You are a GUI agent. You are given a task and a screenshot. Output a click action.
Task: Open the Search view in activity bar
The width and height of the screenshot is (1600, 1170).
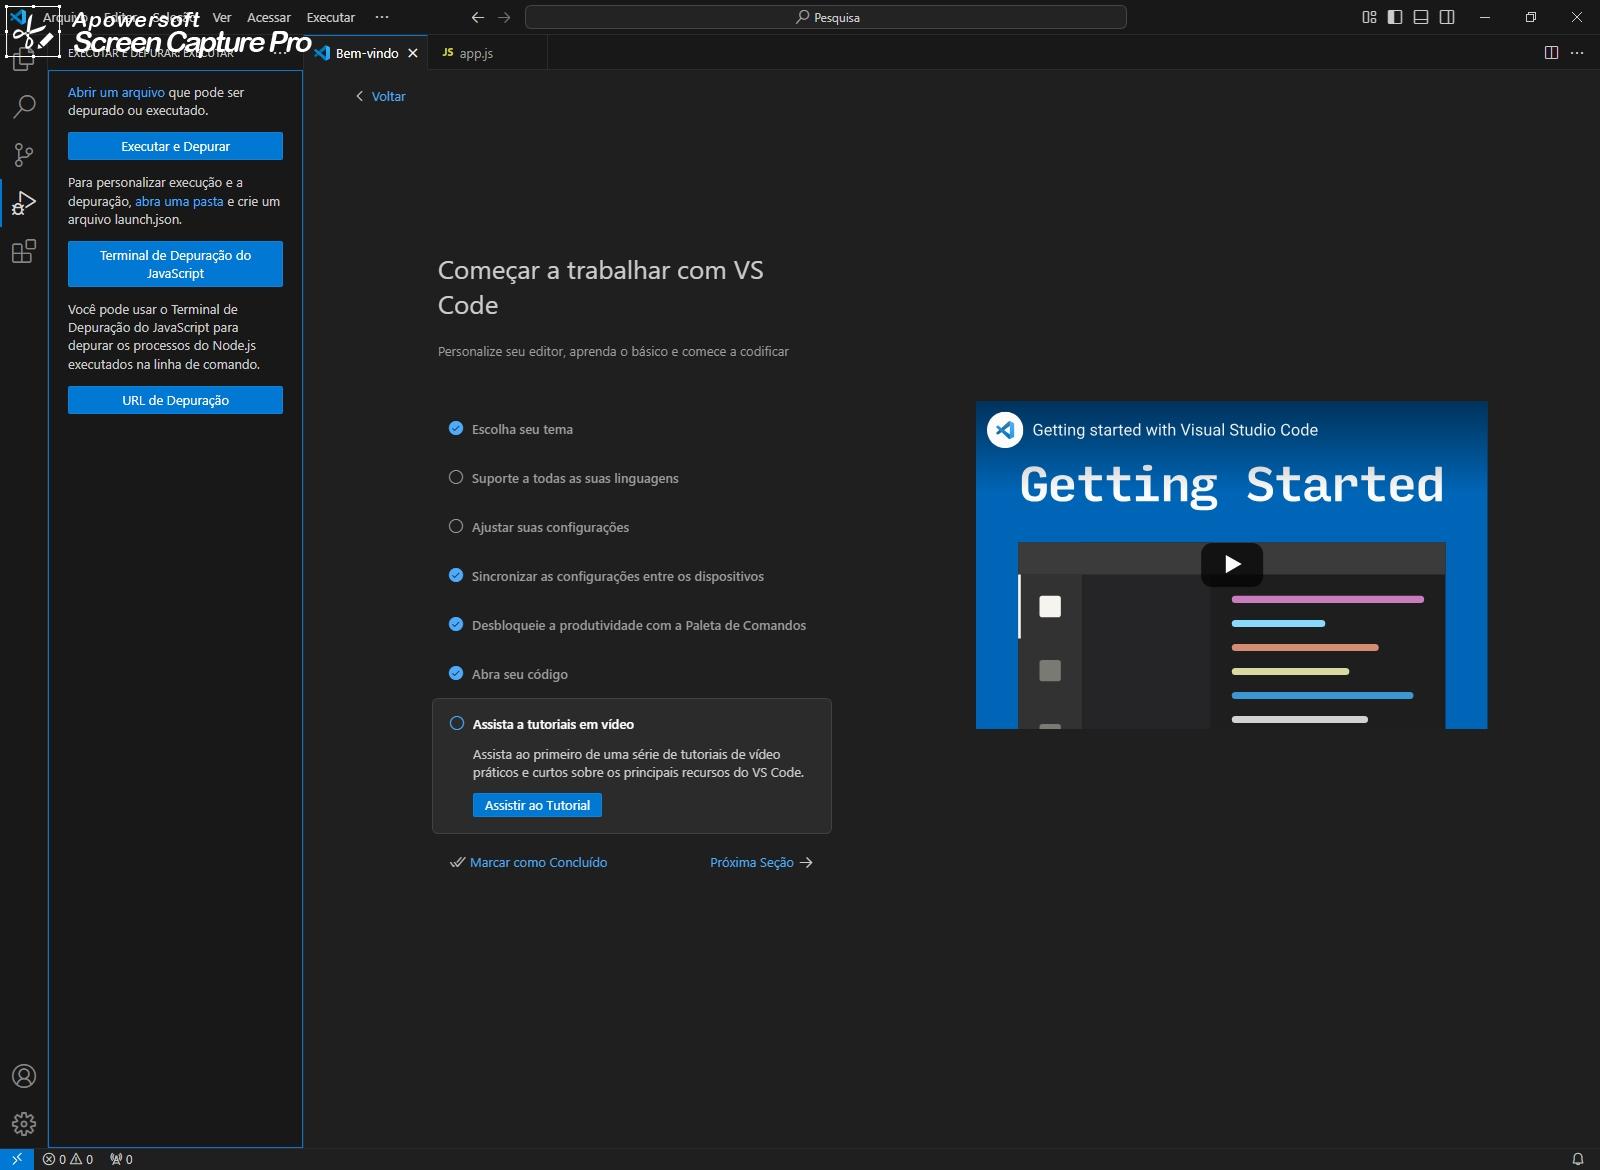[24, 106]
